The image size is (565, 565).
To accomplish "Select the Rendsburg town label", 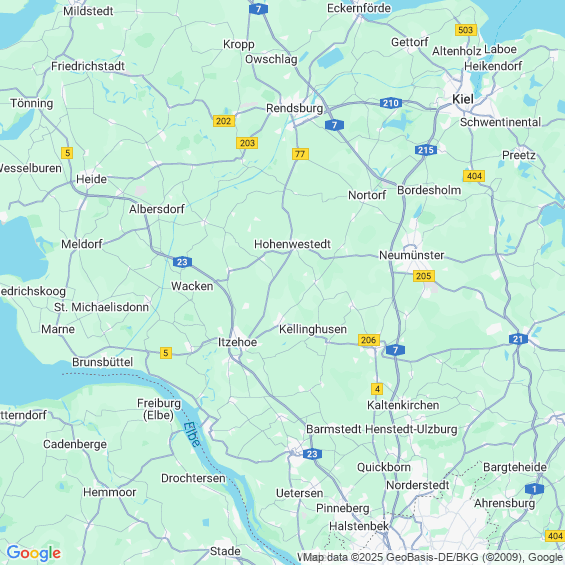I will tap(294, 108).
